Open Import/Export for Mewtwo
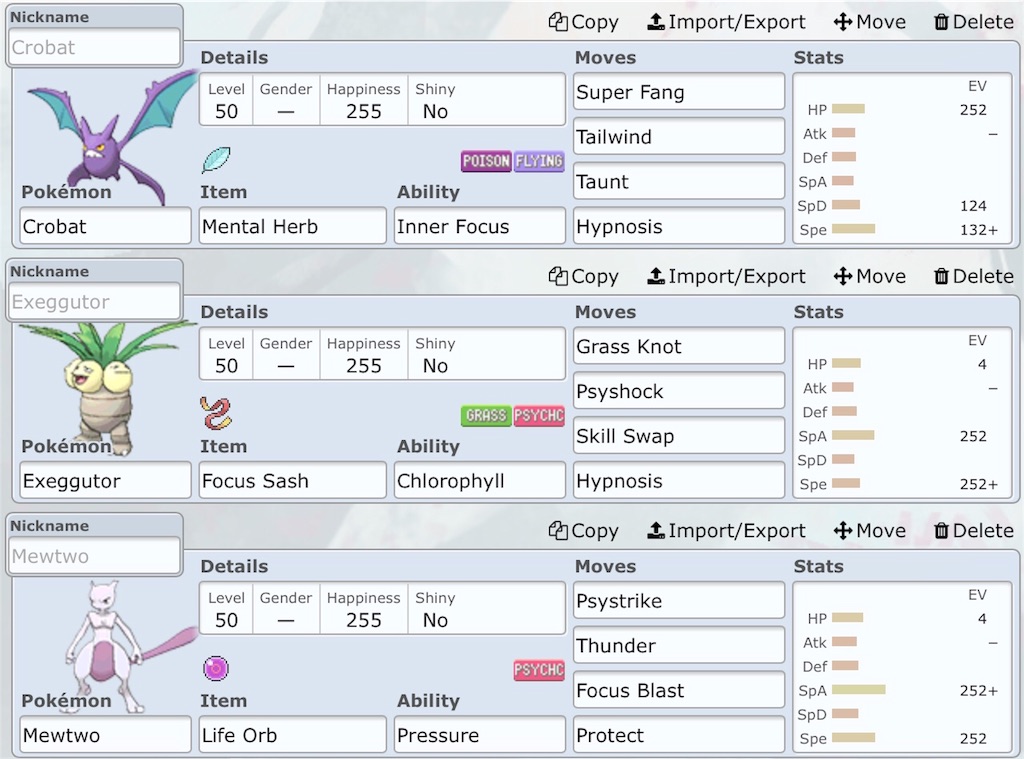1024x759 pixels. pyautogui.click(x=726, y=531)
